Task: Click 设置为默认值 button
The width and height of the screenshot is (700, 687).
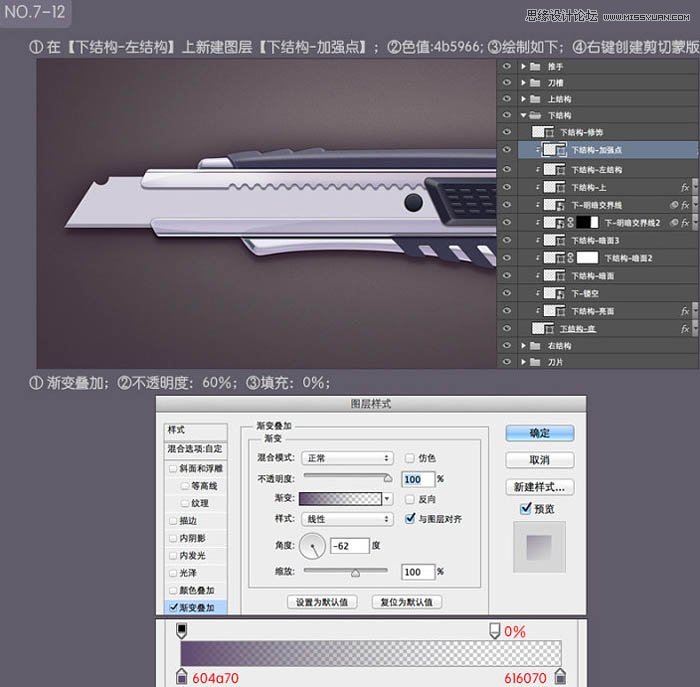Action: coord(322,602)
